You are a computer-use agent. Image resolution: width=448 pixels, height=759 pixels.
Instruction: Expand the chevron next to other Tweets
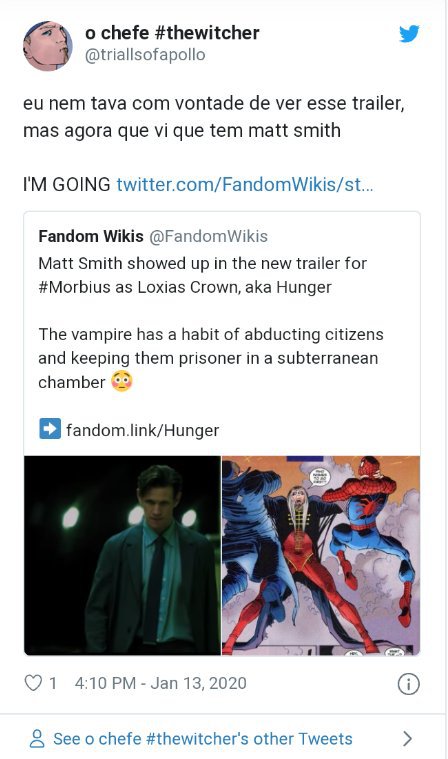[x=407, y=739]
